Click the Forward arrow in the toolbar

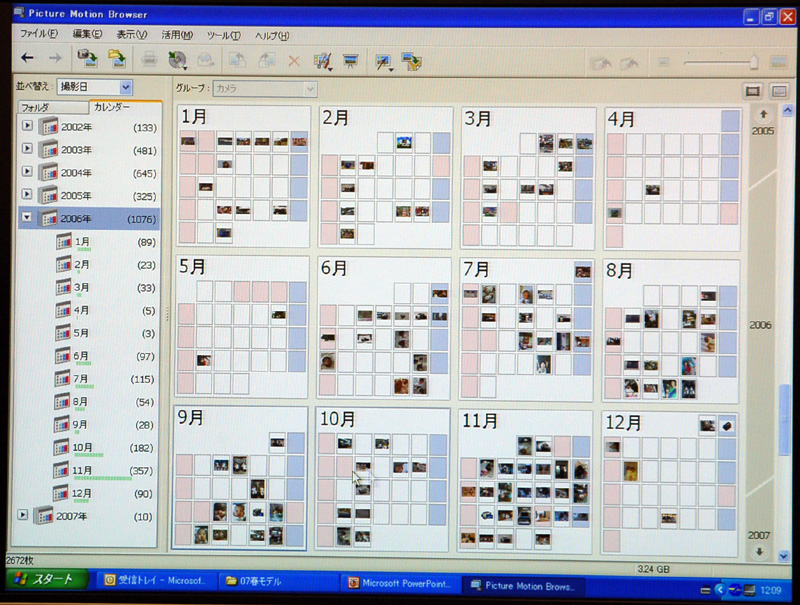[x=55, y=58]
